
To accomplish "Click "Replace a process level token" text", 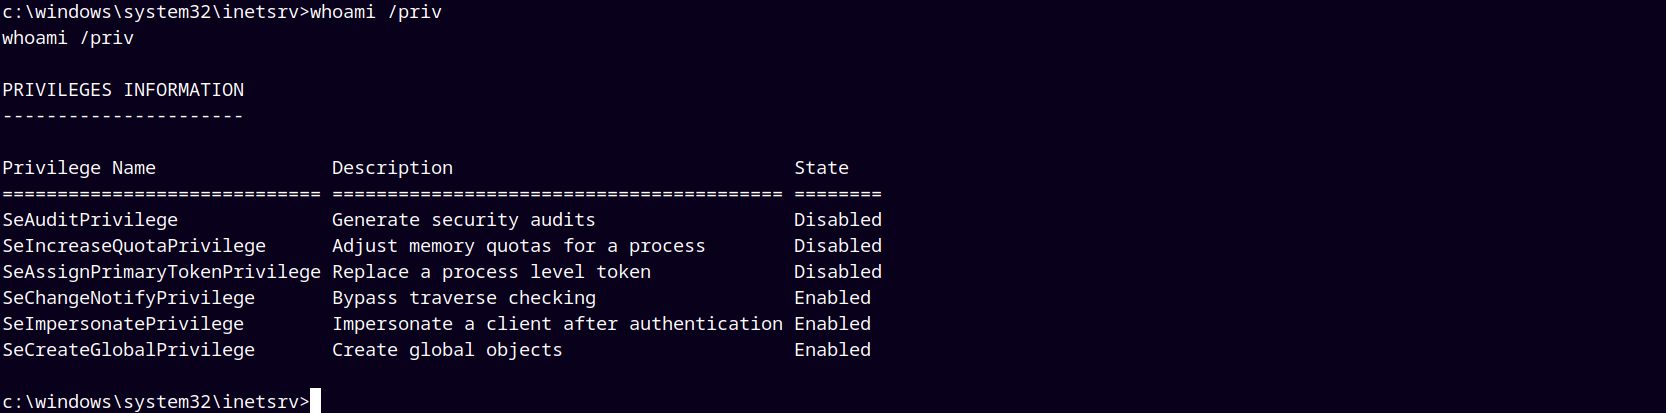I will pyautogui.click(x=491, y=272).
